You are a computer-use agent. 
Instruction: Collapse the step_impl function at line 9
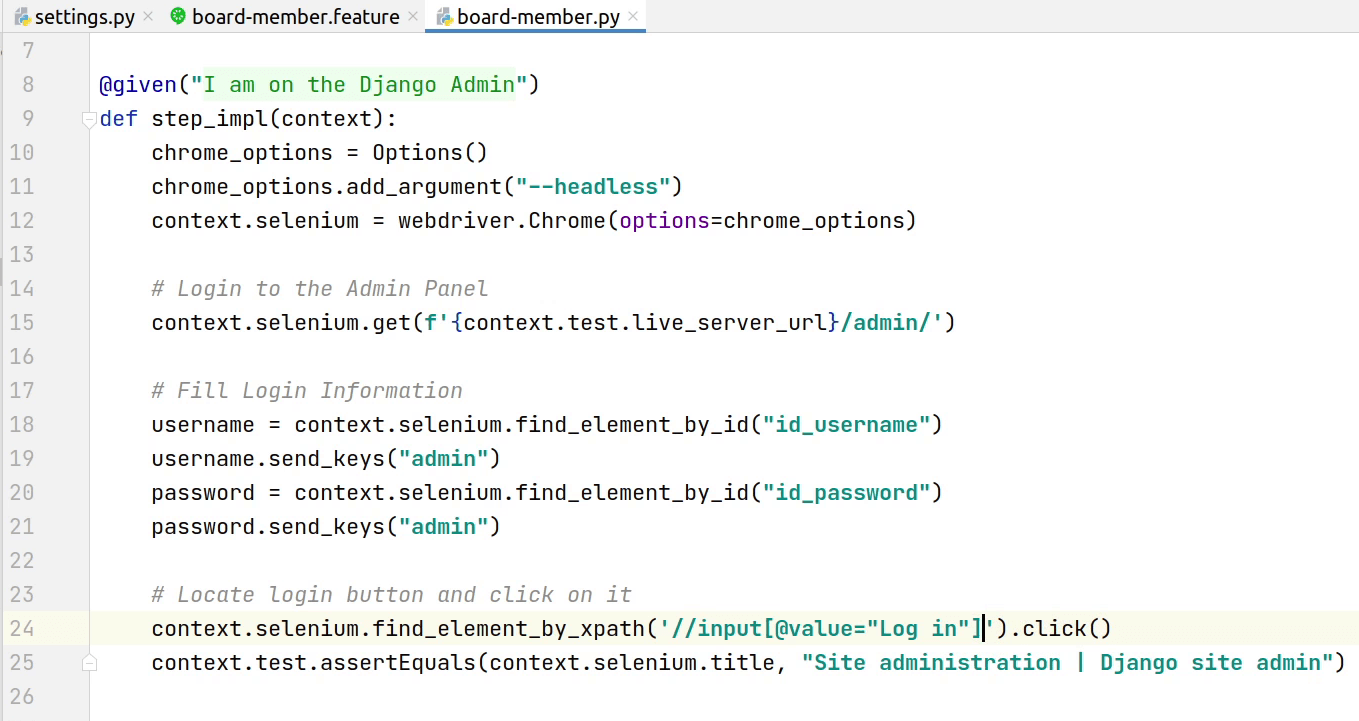tap(89, 120)
